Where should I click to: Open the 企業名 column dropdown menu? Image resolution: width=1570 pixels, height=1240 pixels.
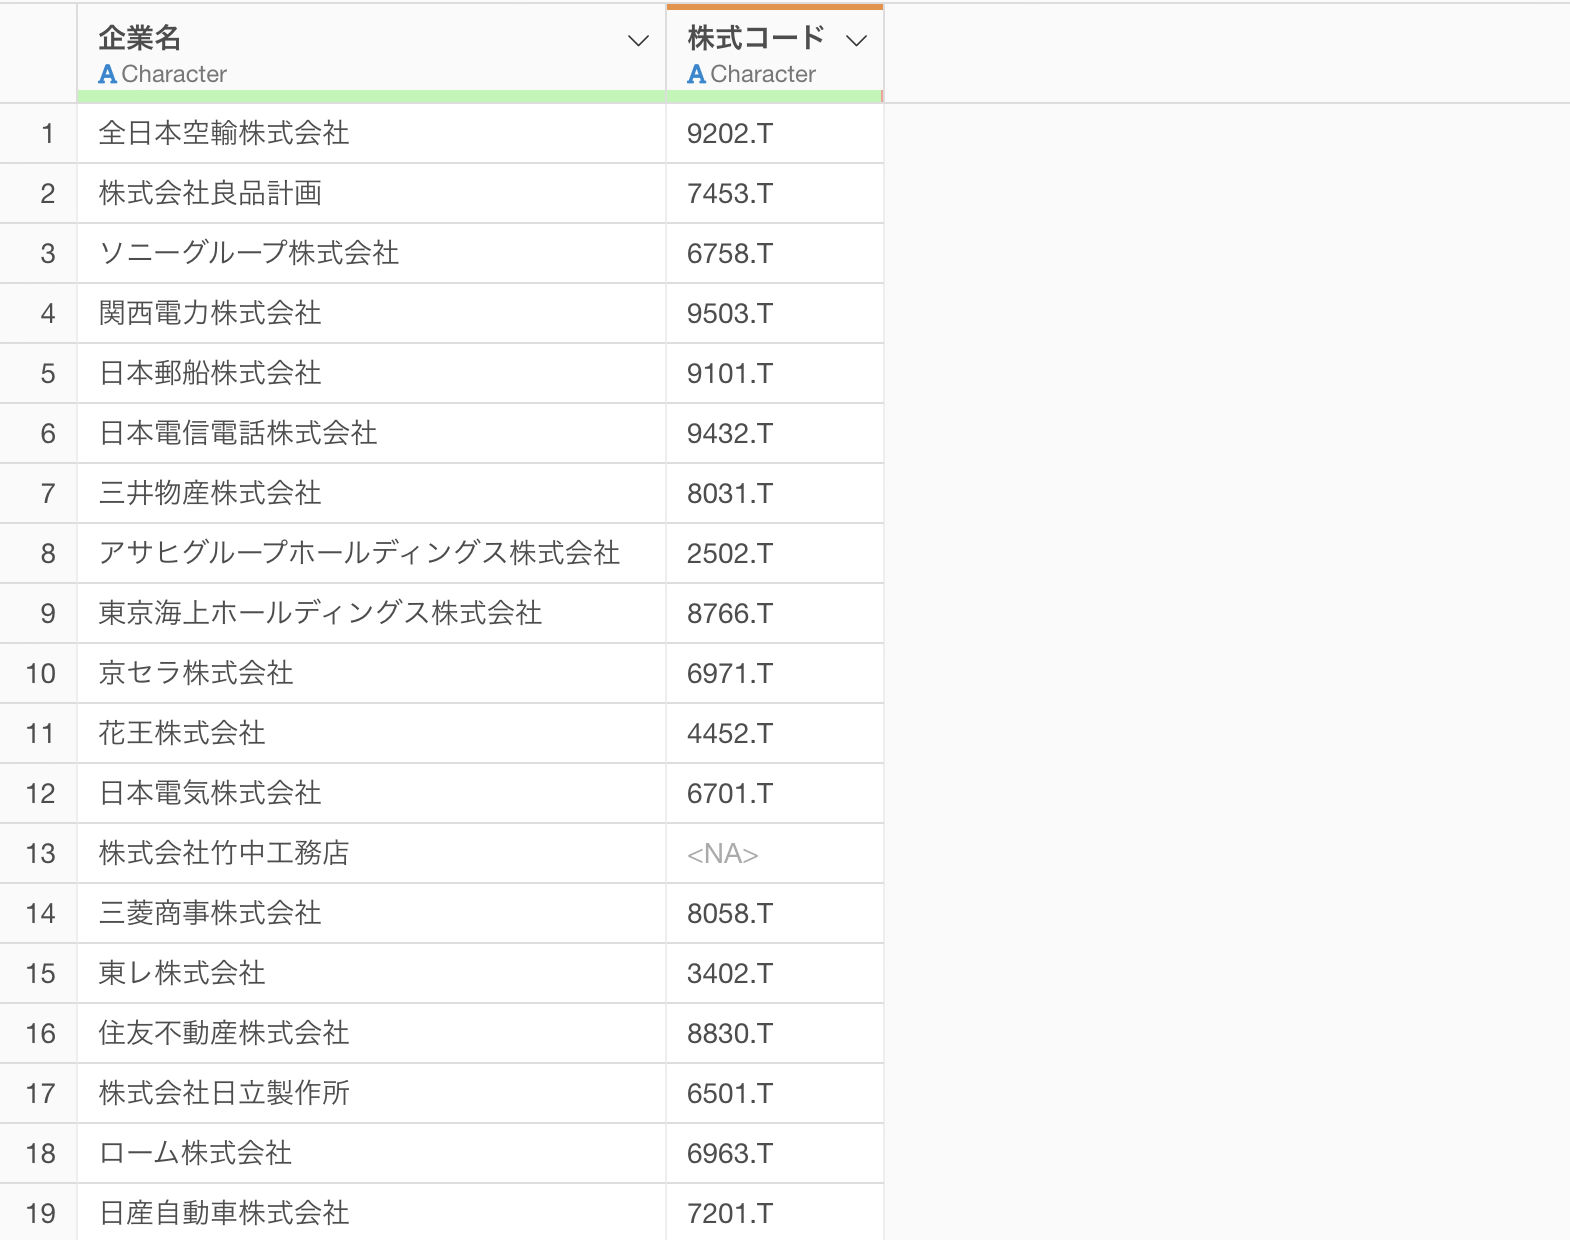tap(637, 41)
